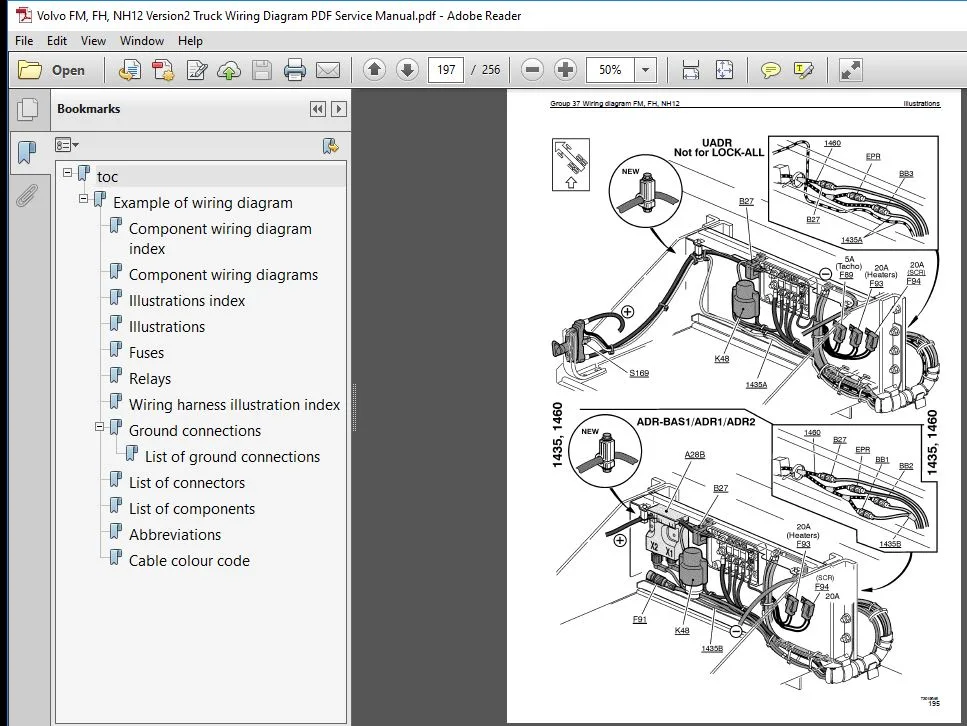
Task: Open the attachments paperclip panel icon
Action: click(27, 196)
